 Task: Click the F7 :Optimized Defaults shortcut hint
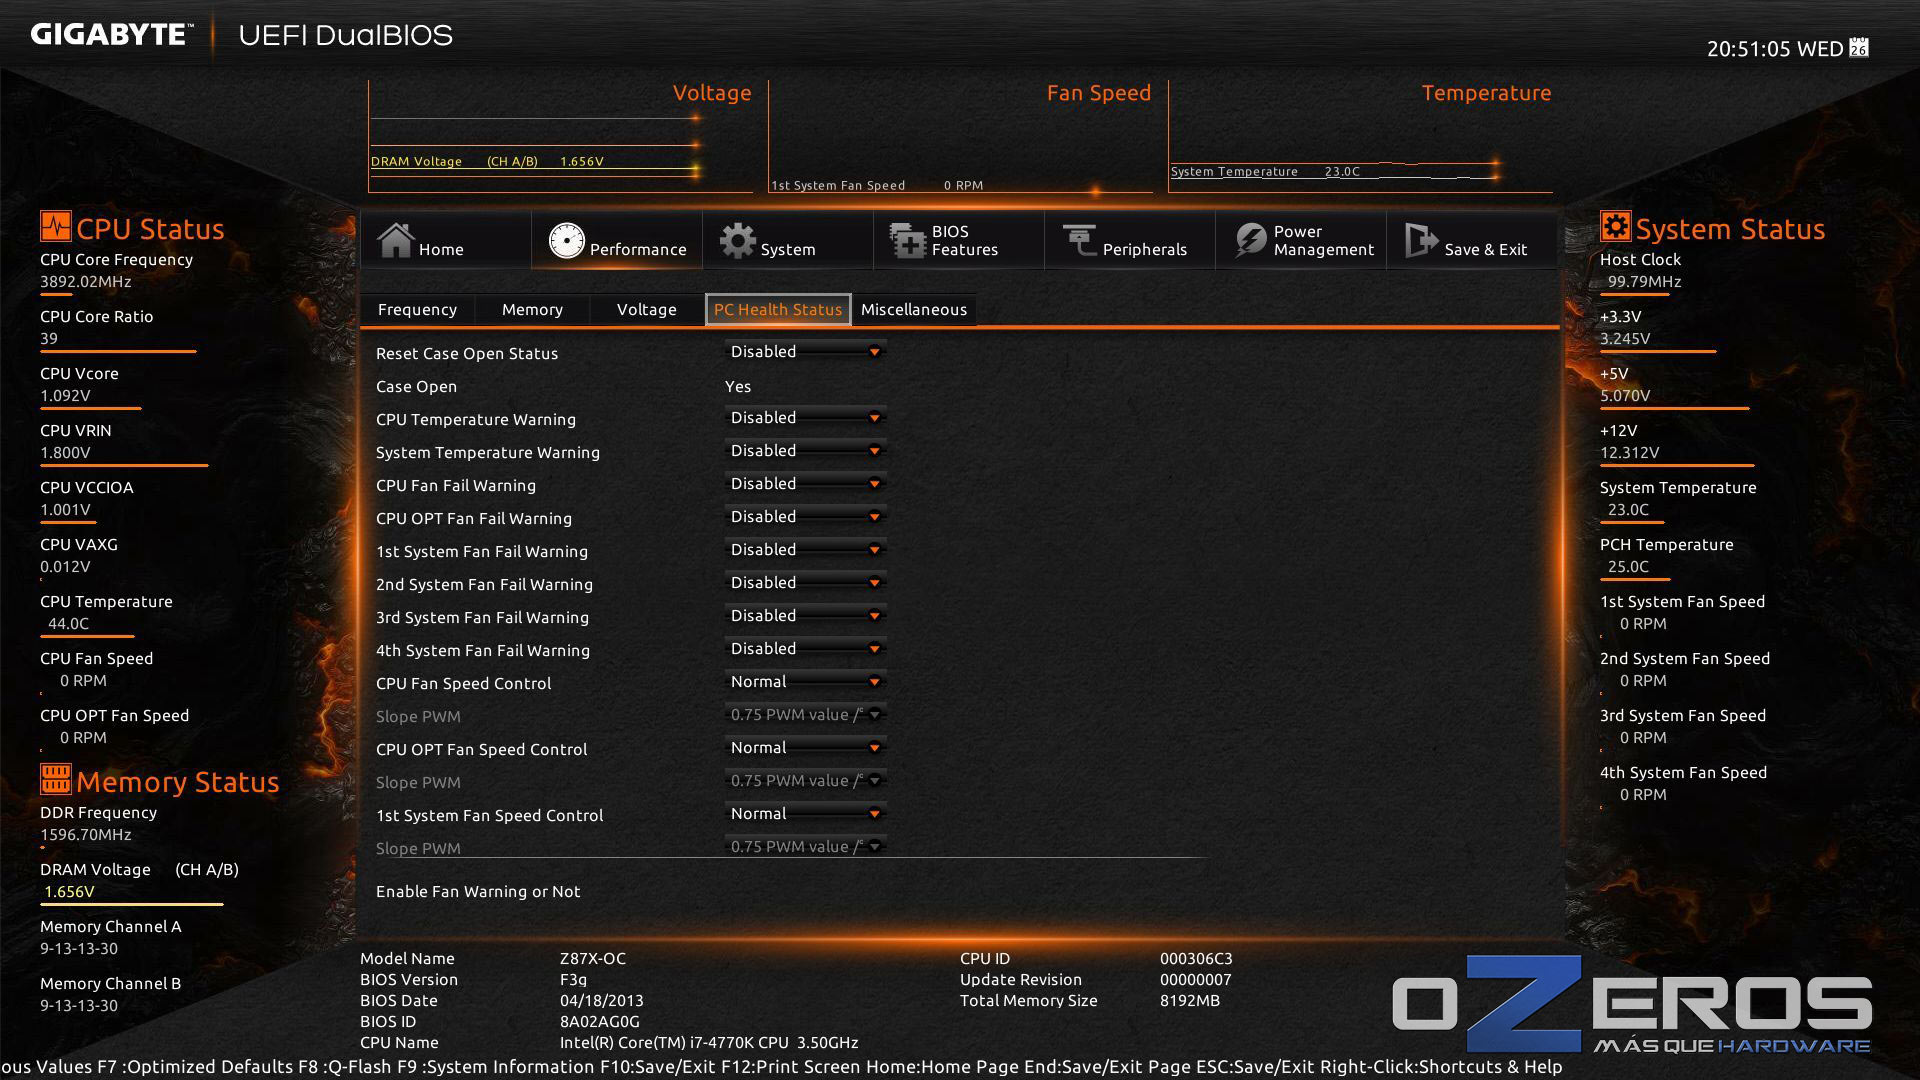[x=195, y=1067]
